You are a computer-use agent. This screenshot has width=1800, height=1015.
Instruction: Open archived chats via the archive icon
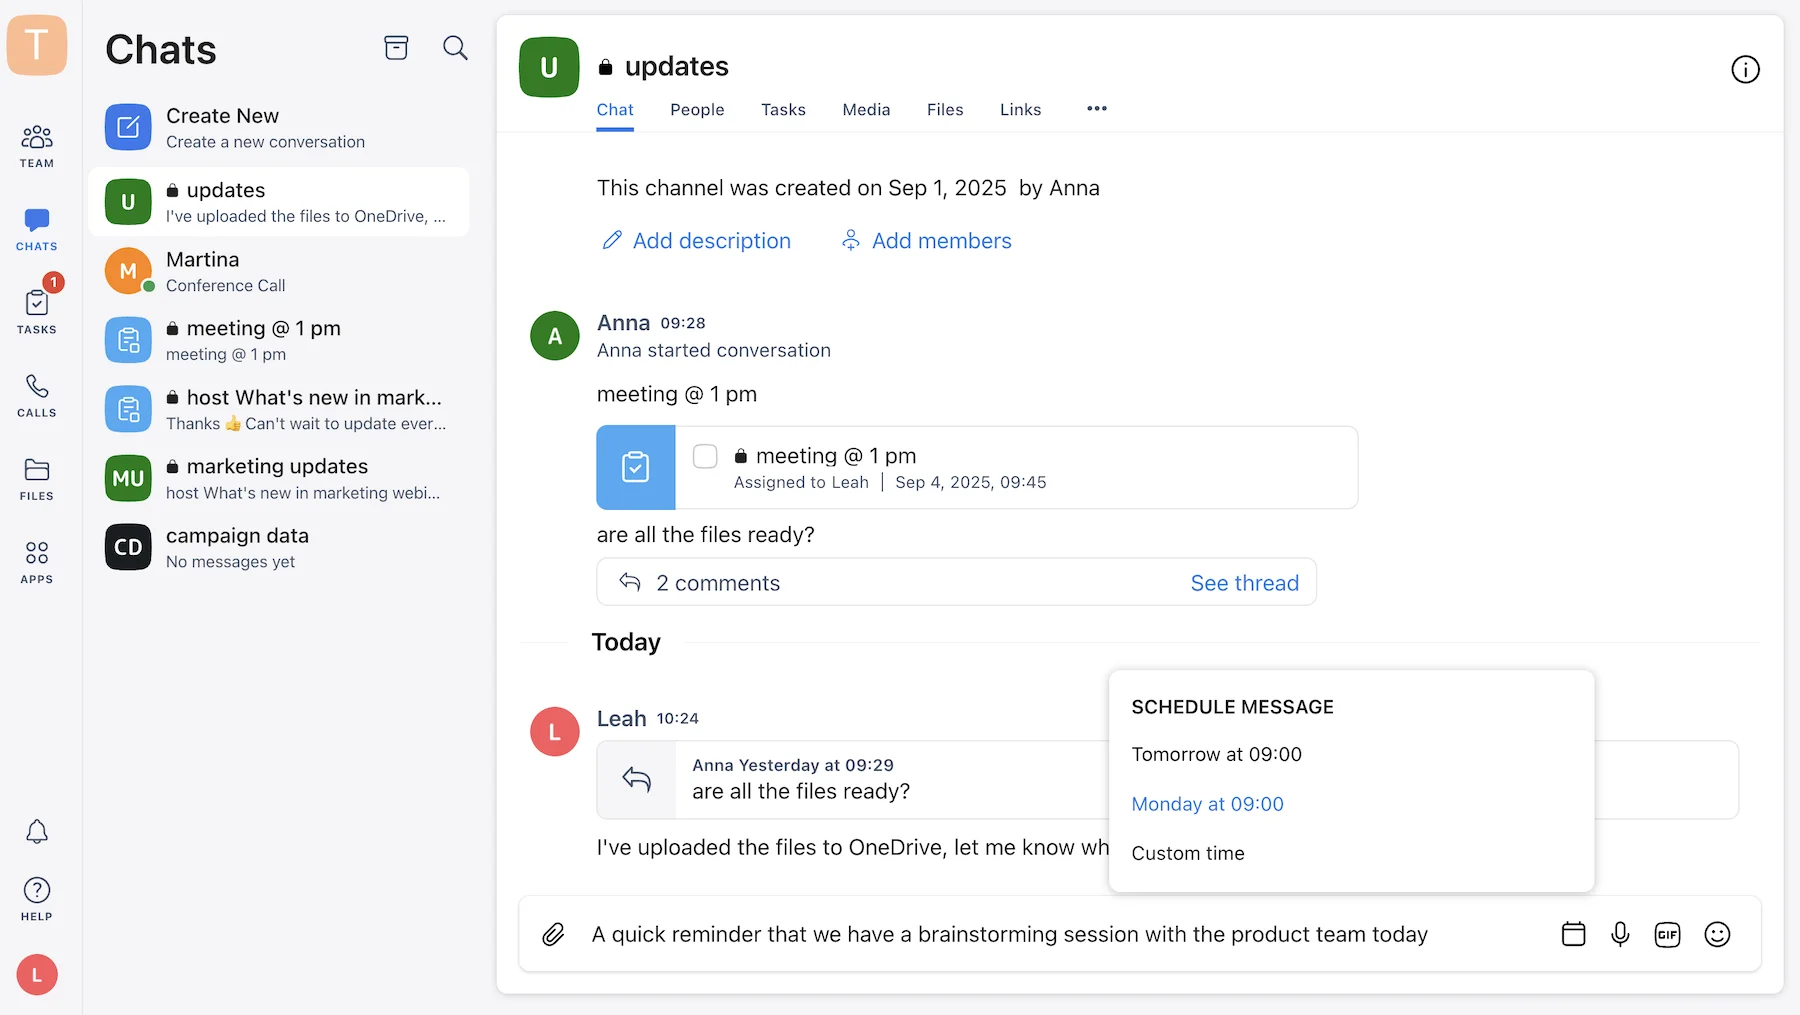tap(396, 47)
